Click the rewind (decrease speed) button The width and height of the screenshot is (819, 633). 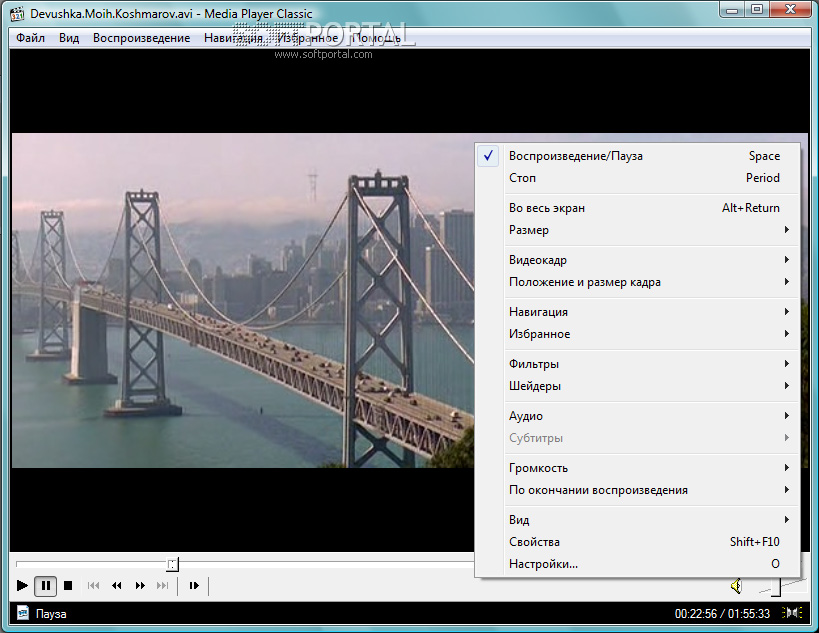pyautogui.click(x=117, y=586)
